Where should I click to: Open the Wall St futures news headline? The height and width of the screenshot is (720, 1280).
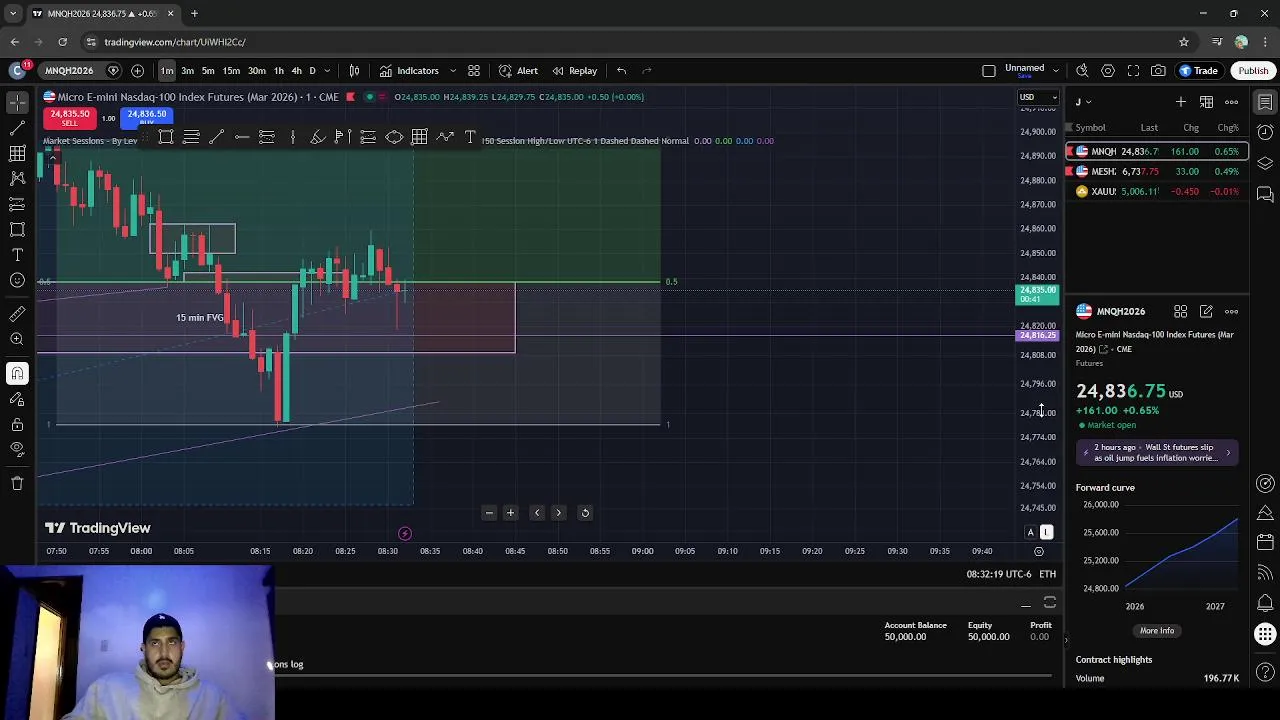1157,453
